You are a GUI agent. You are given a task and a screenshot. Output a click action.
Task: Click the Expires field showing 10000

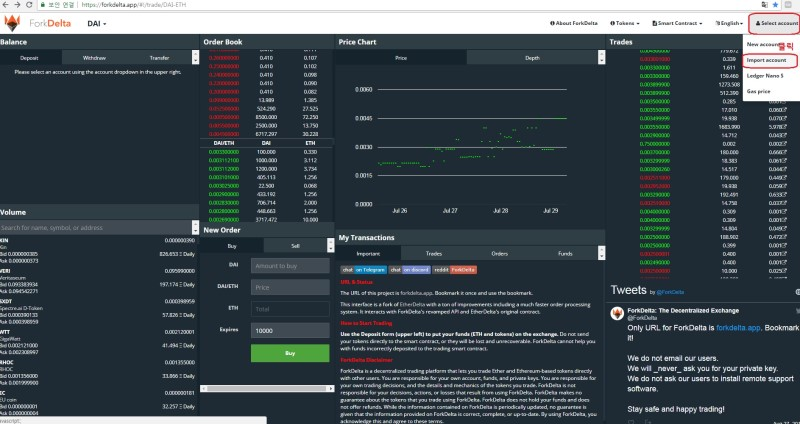pyautogui.click(x=290, y=331)
